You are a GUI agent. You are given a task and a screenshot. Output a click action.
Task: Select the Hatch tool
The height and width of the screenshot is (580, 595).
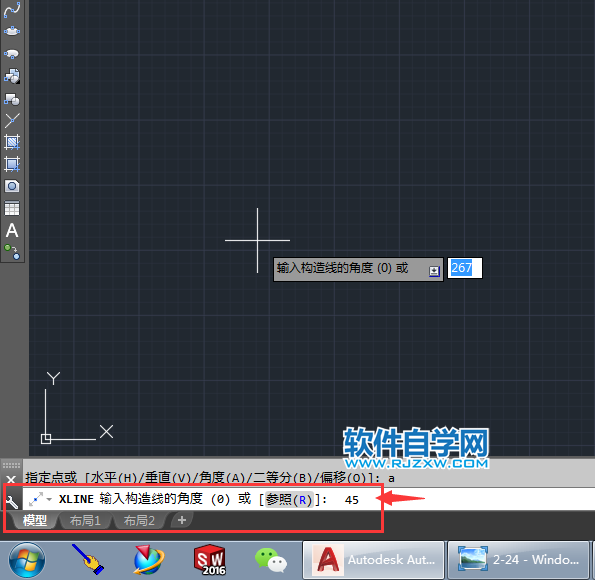tap(12, 142)
